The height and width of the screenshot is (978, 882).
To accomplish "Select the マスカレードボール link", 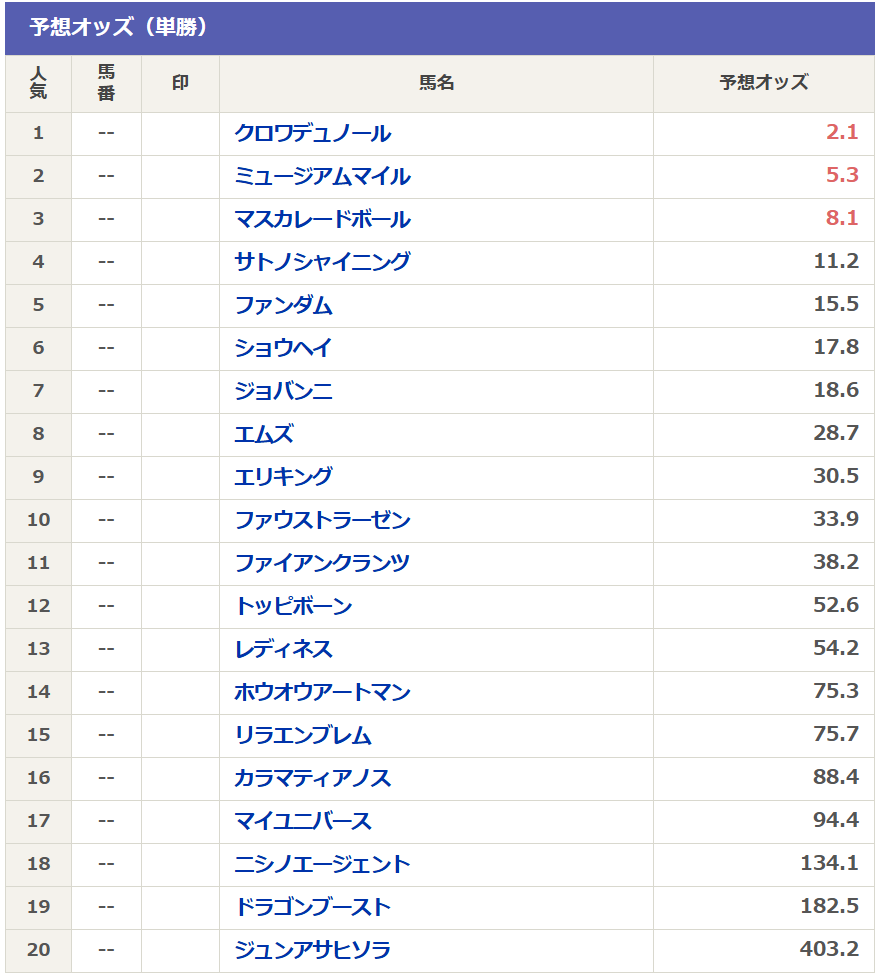I will (322, 220).
